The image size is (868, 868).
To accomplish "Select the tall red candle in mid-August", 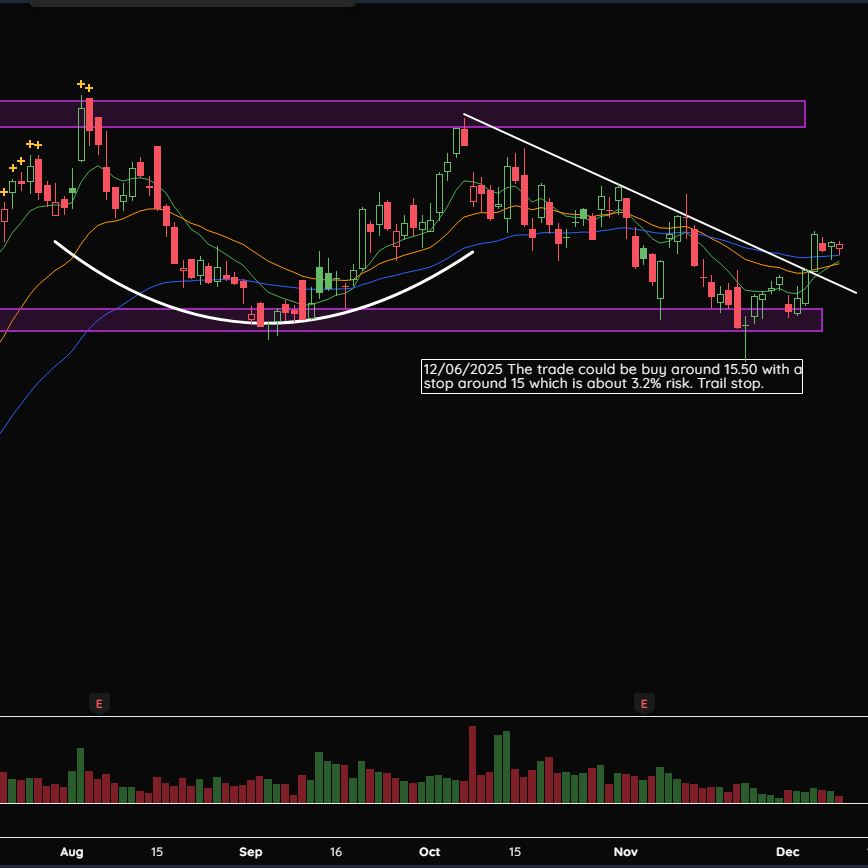I will (x=157, y=178).
